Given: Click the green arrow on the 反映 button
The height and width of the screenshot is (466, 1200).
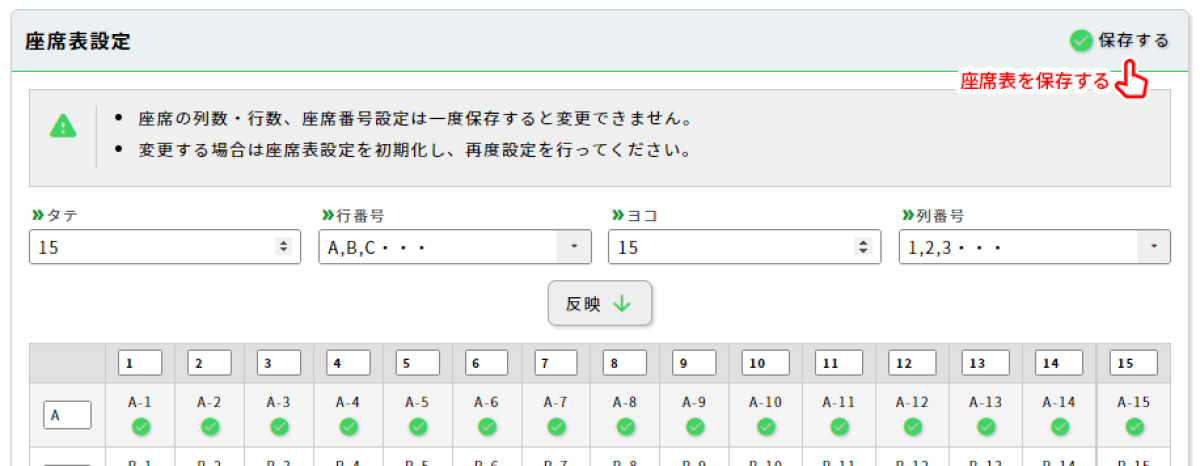Looking at the screenshot, I should tap(622, 304).
